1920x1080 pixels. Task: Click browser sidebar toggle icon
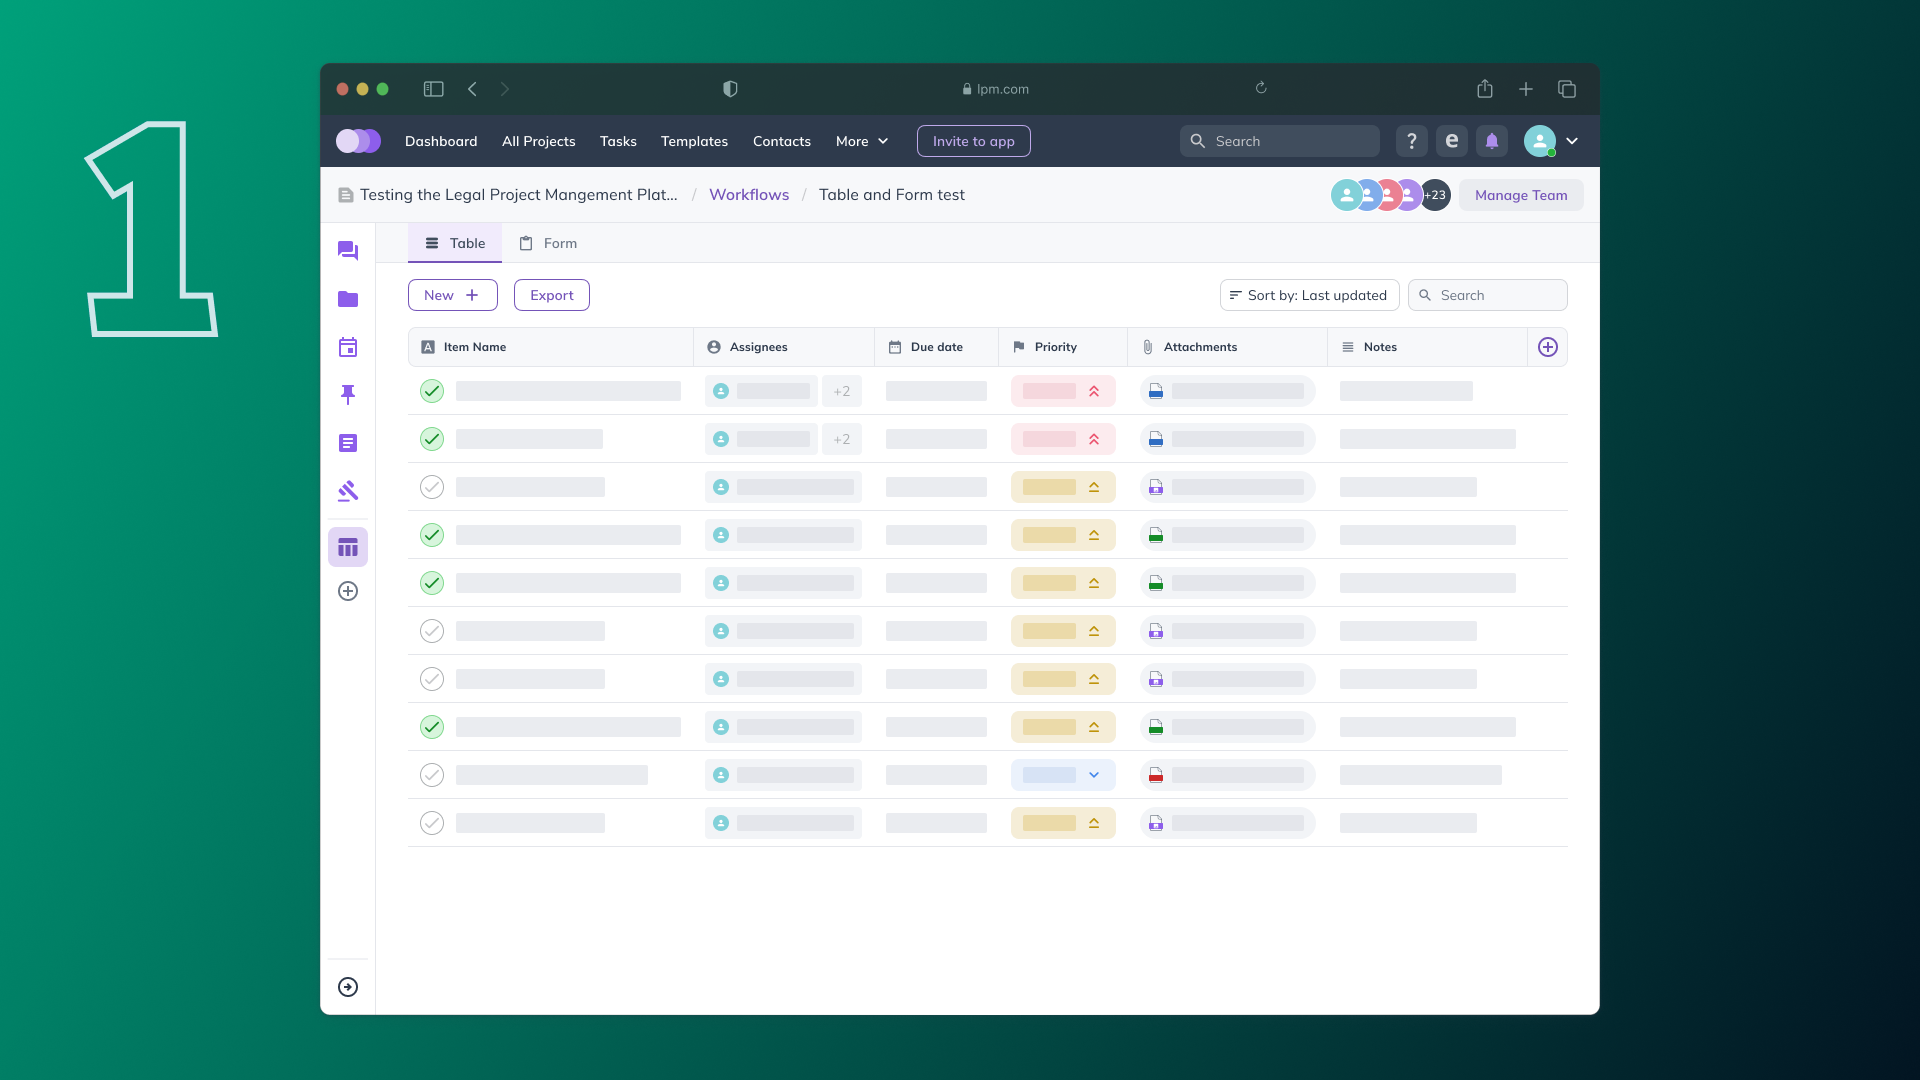433,89
